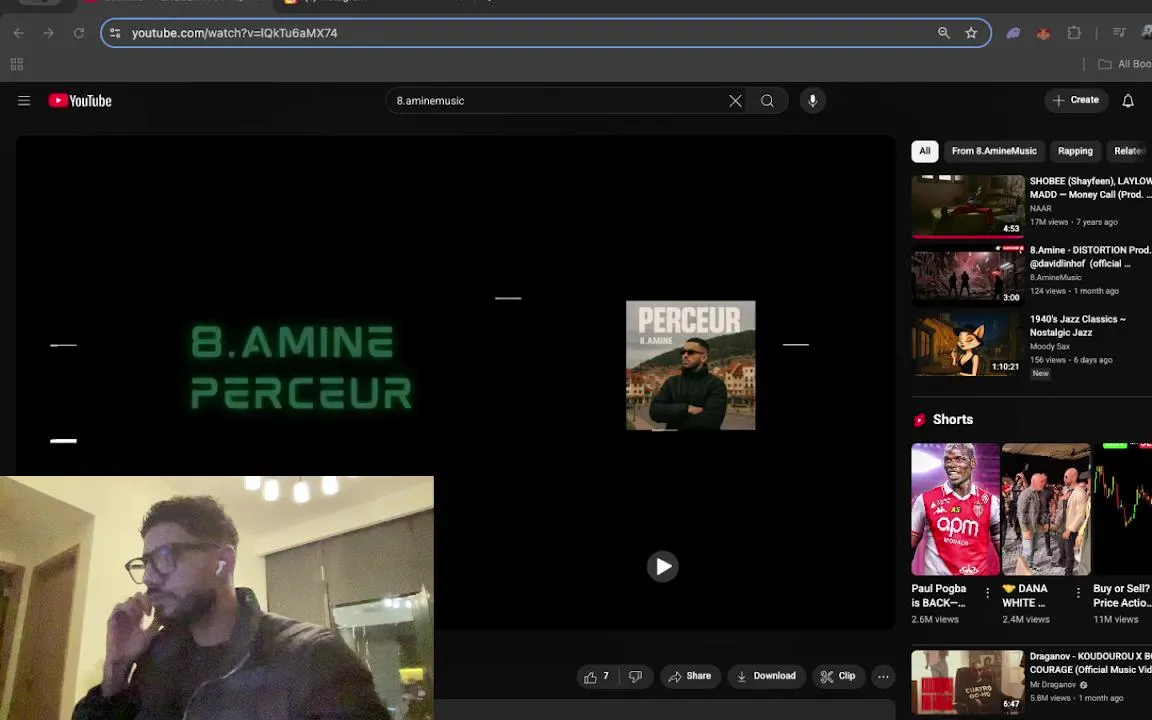Open the media control toolbar icon
Screen dimensions: 1152x720
tap(1119, 32)
